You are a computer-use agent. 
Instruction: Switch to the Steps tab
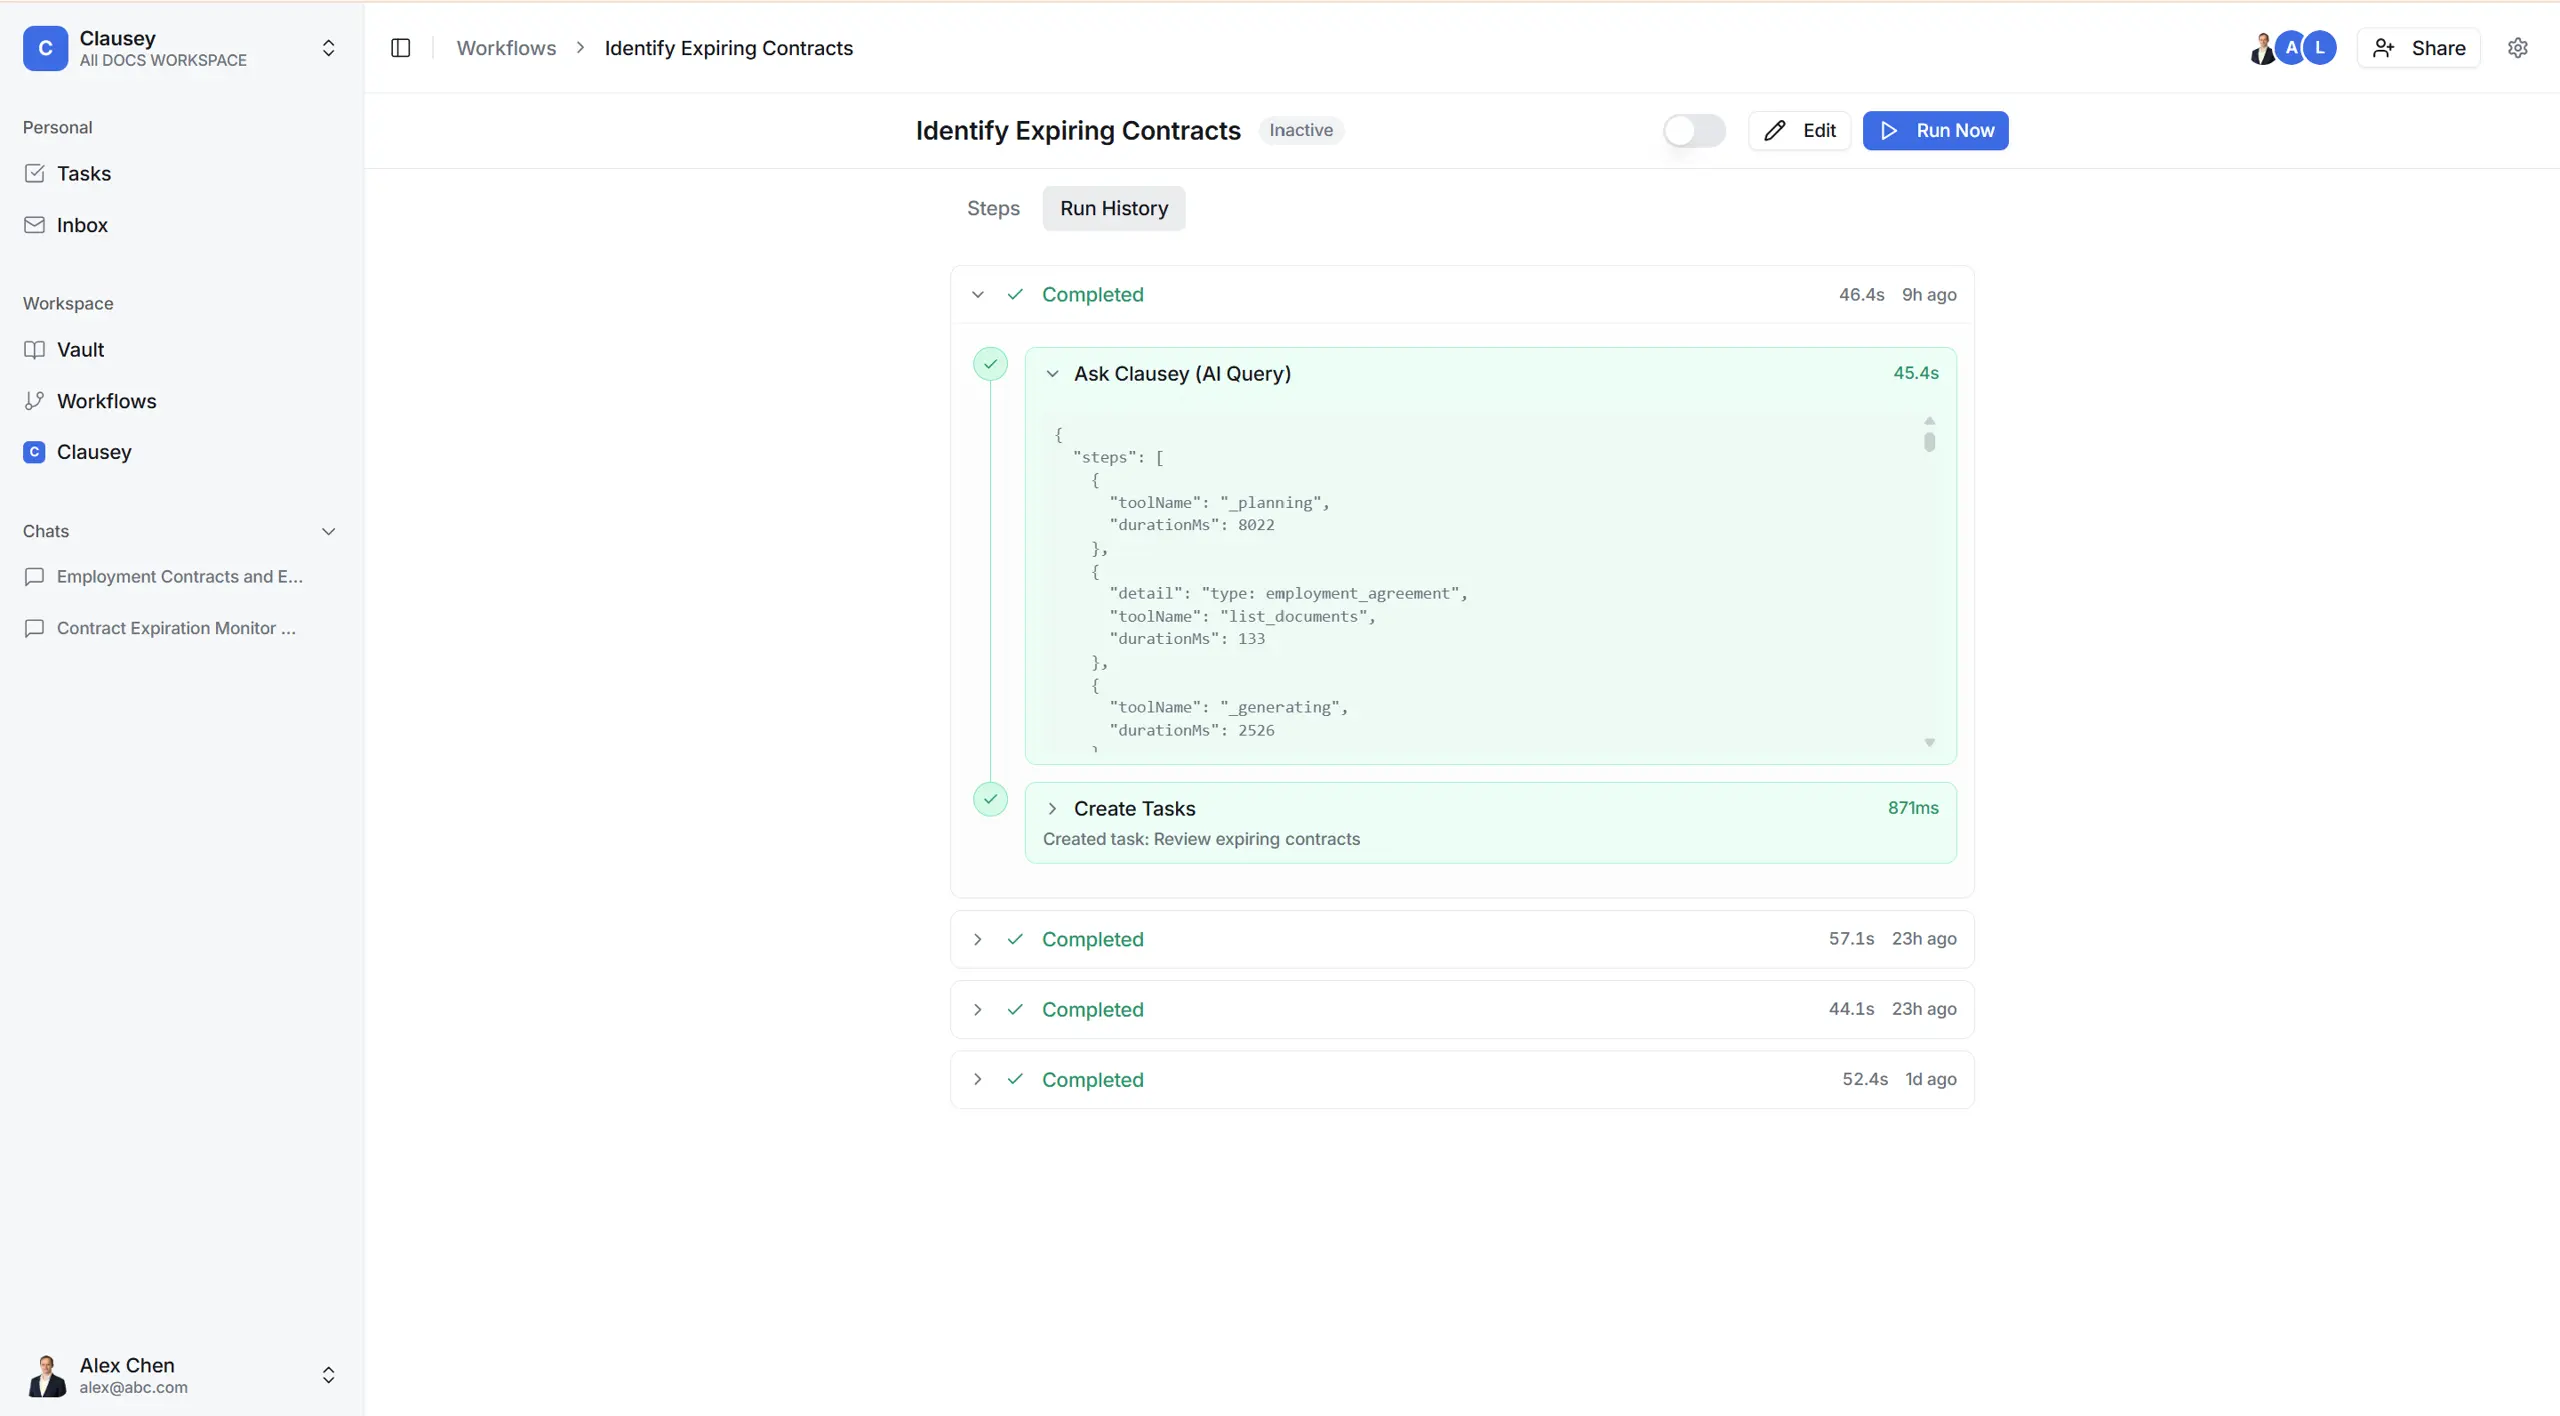992,208
